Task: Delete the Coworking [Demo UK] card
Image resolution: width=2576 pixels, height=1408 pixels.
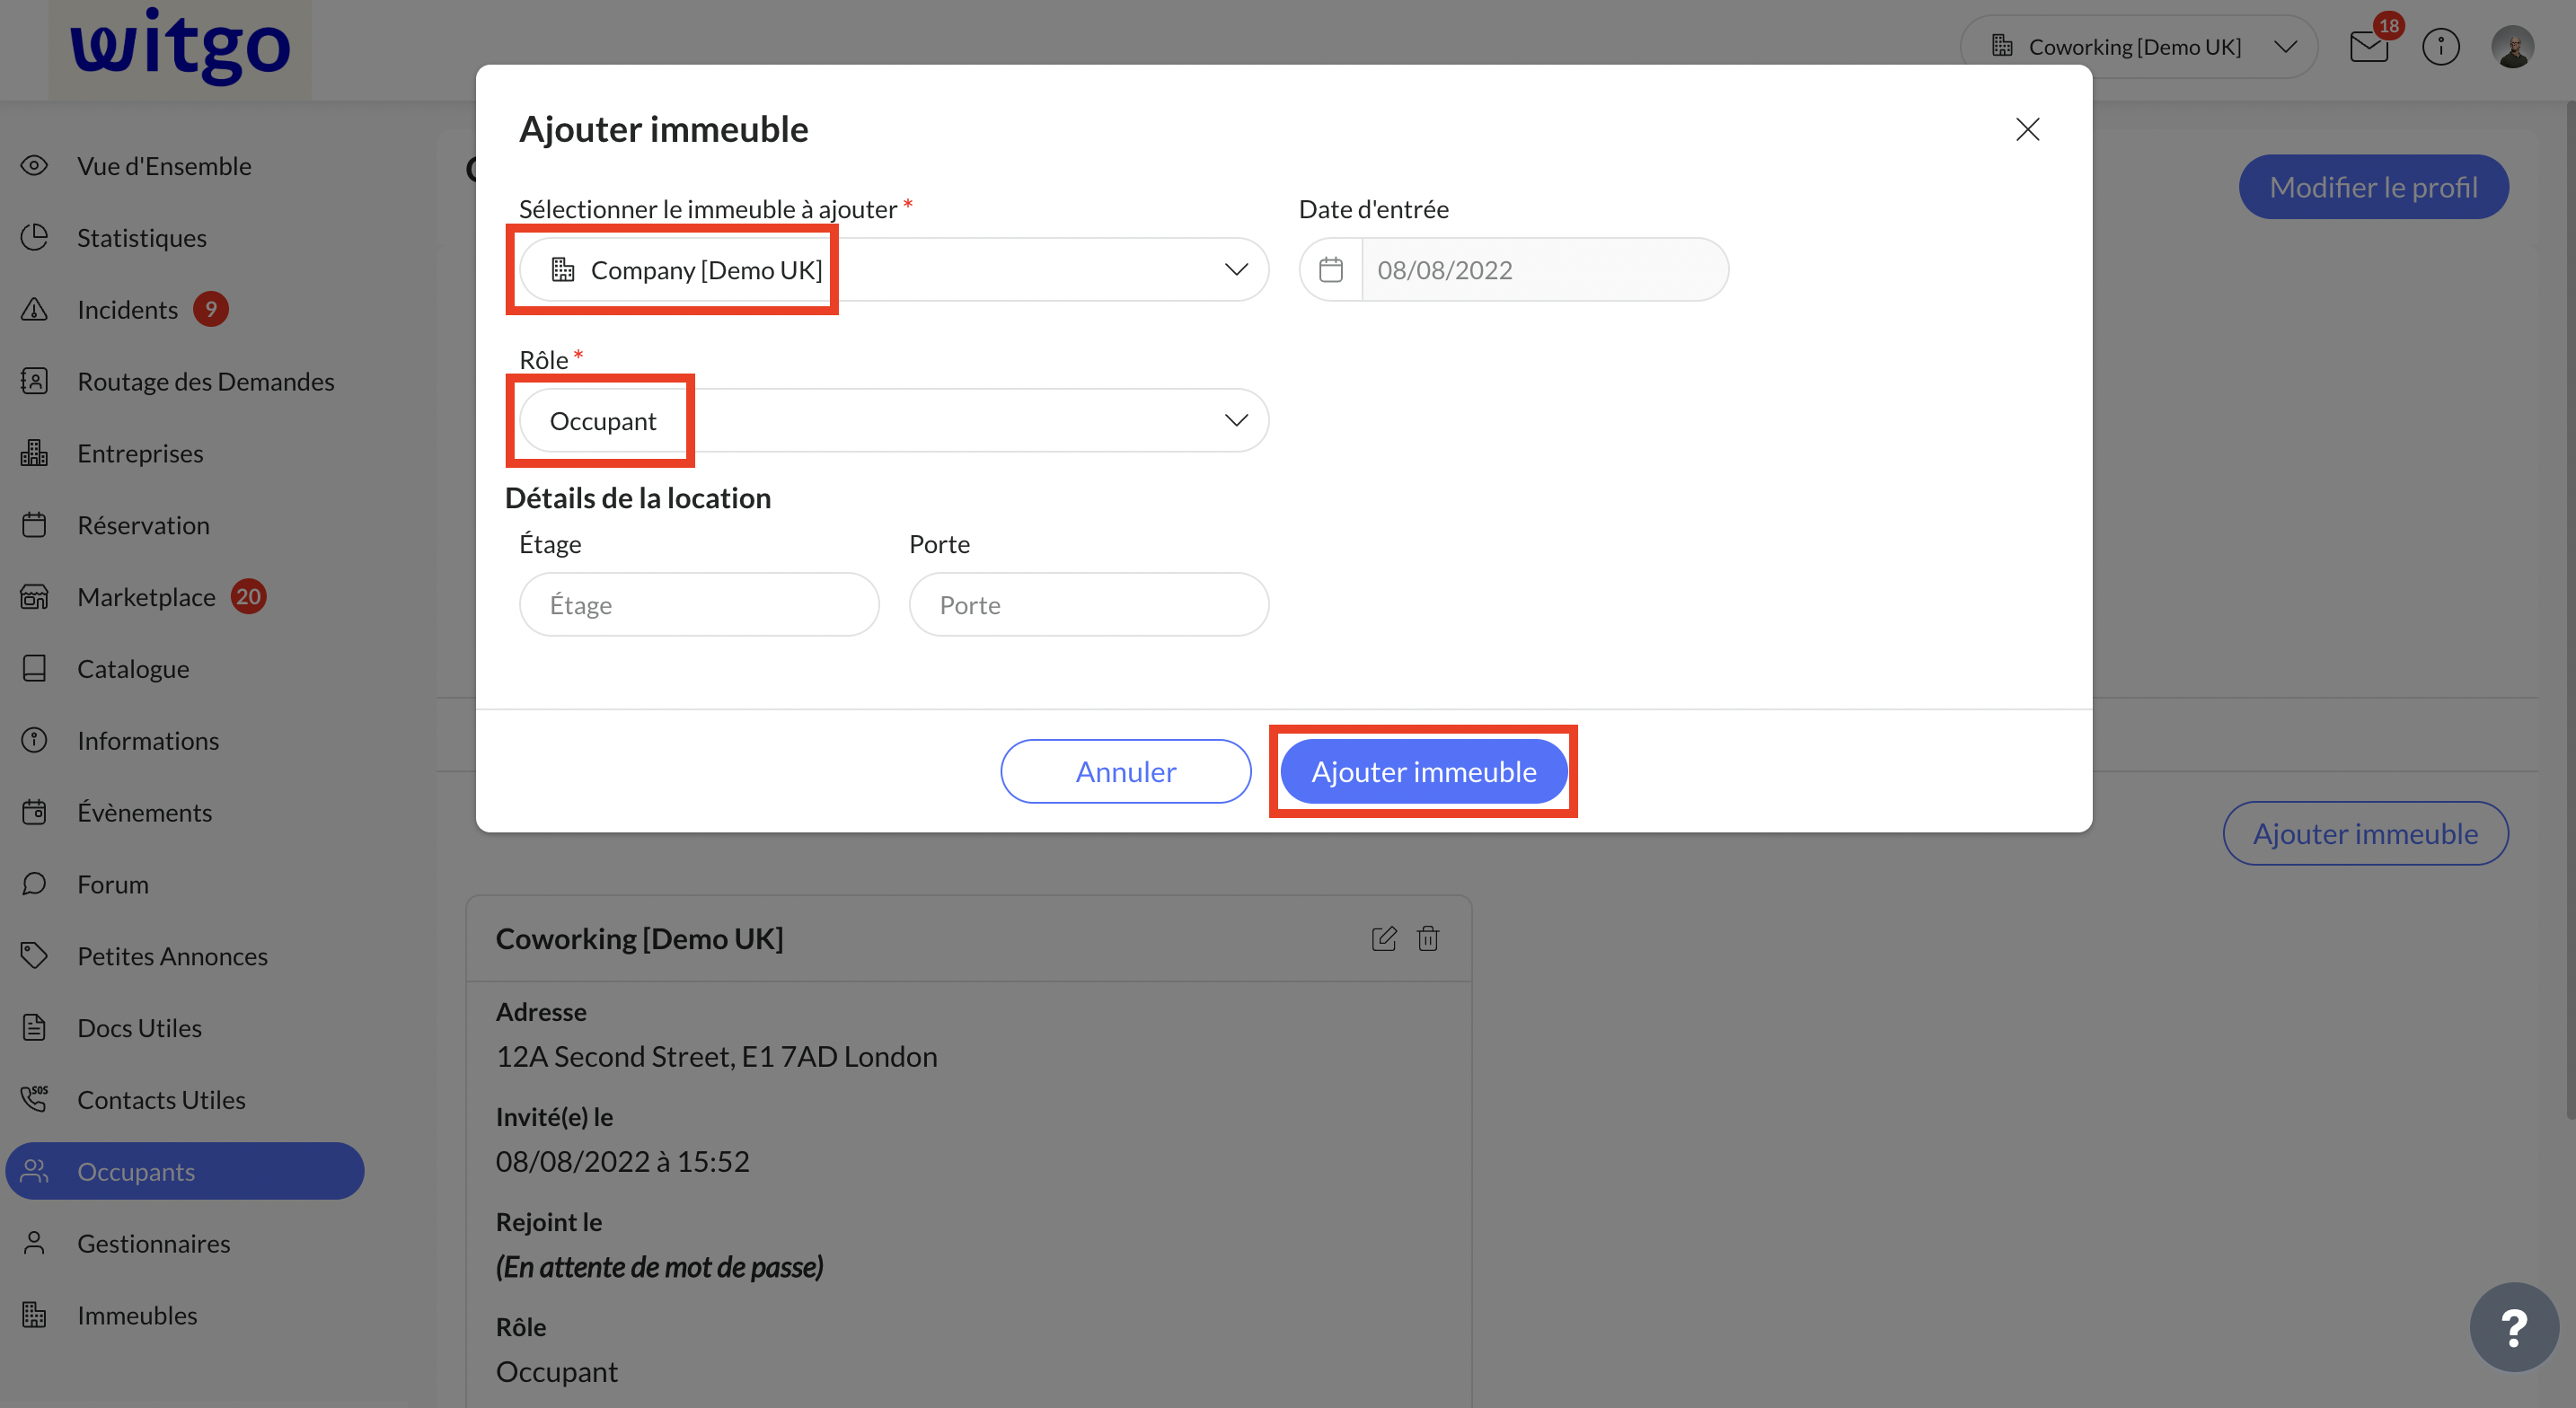Action: [x=1428, y=938]
